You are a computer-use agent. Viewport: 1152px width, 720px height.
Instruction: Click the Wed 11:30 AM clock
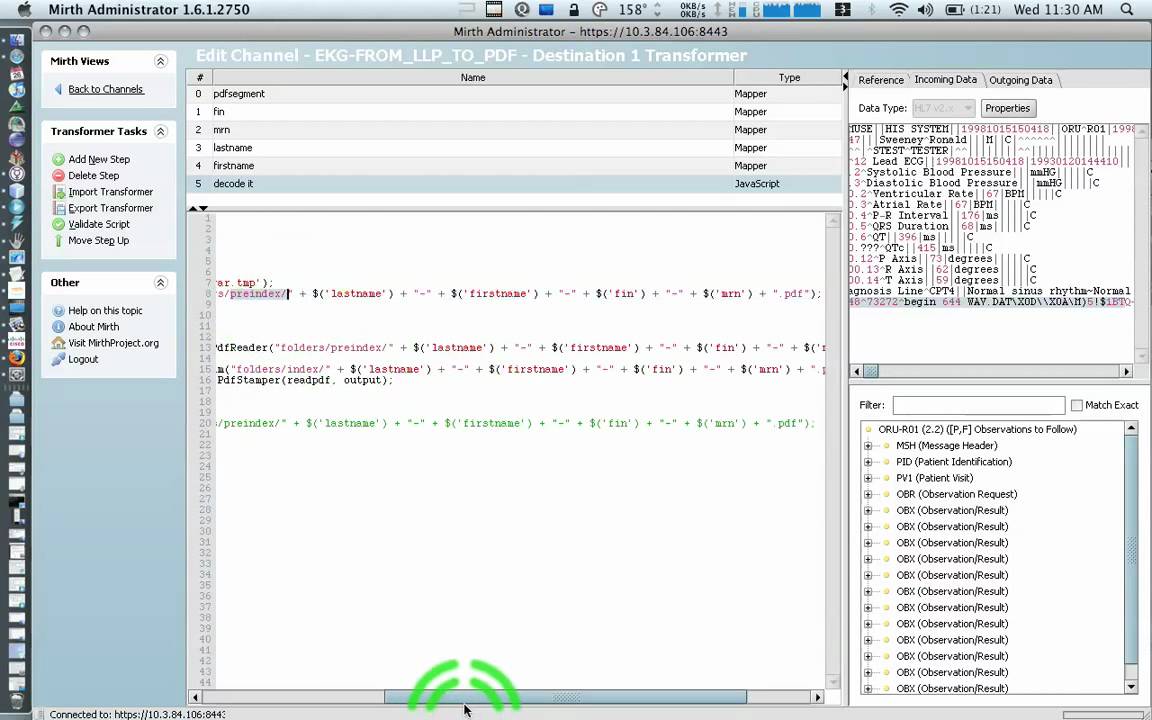point(1058,10)
